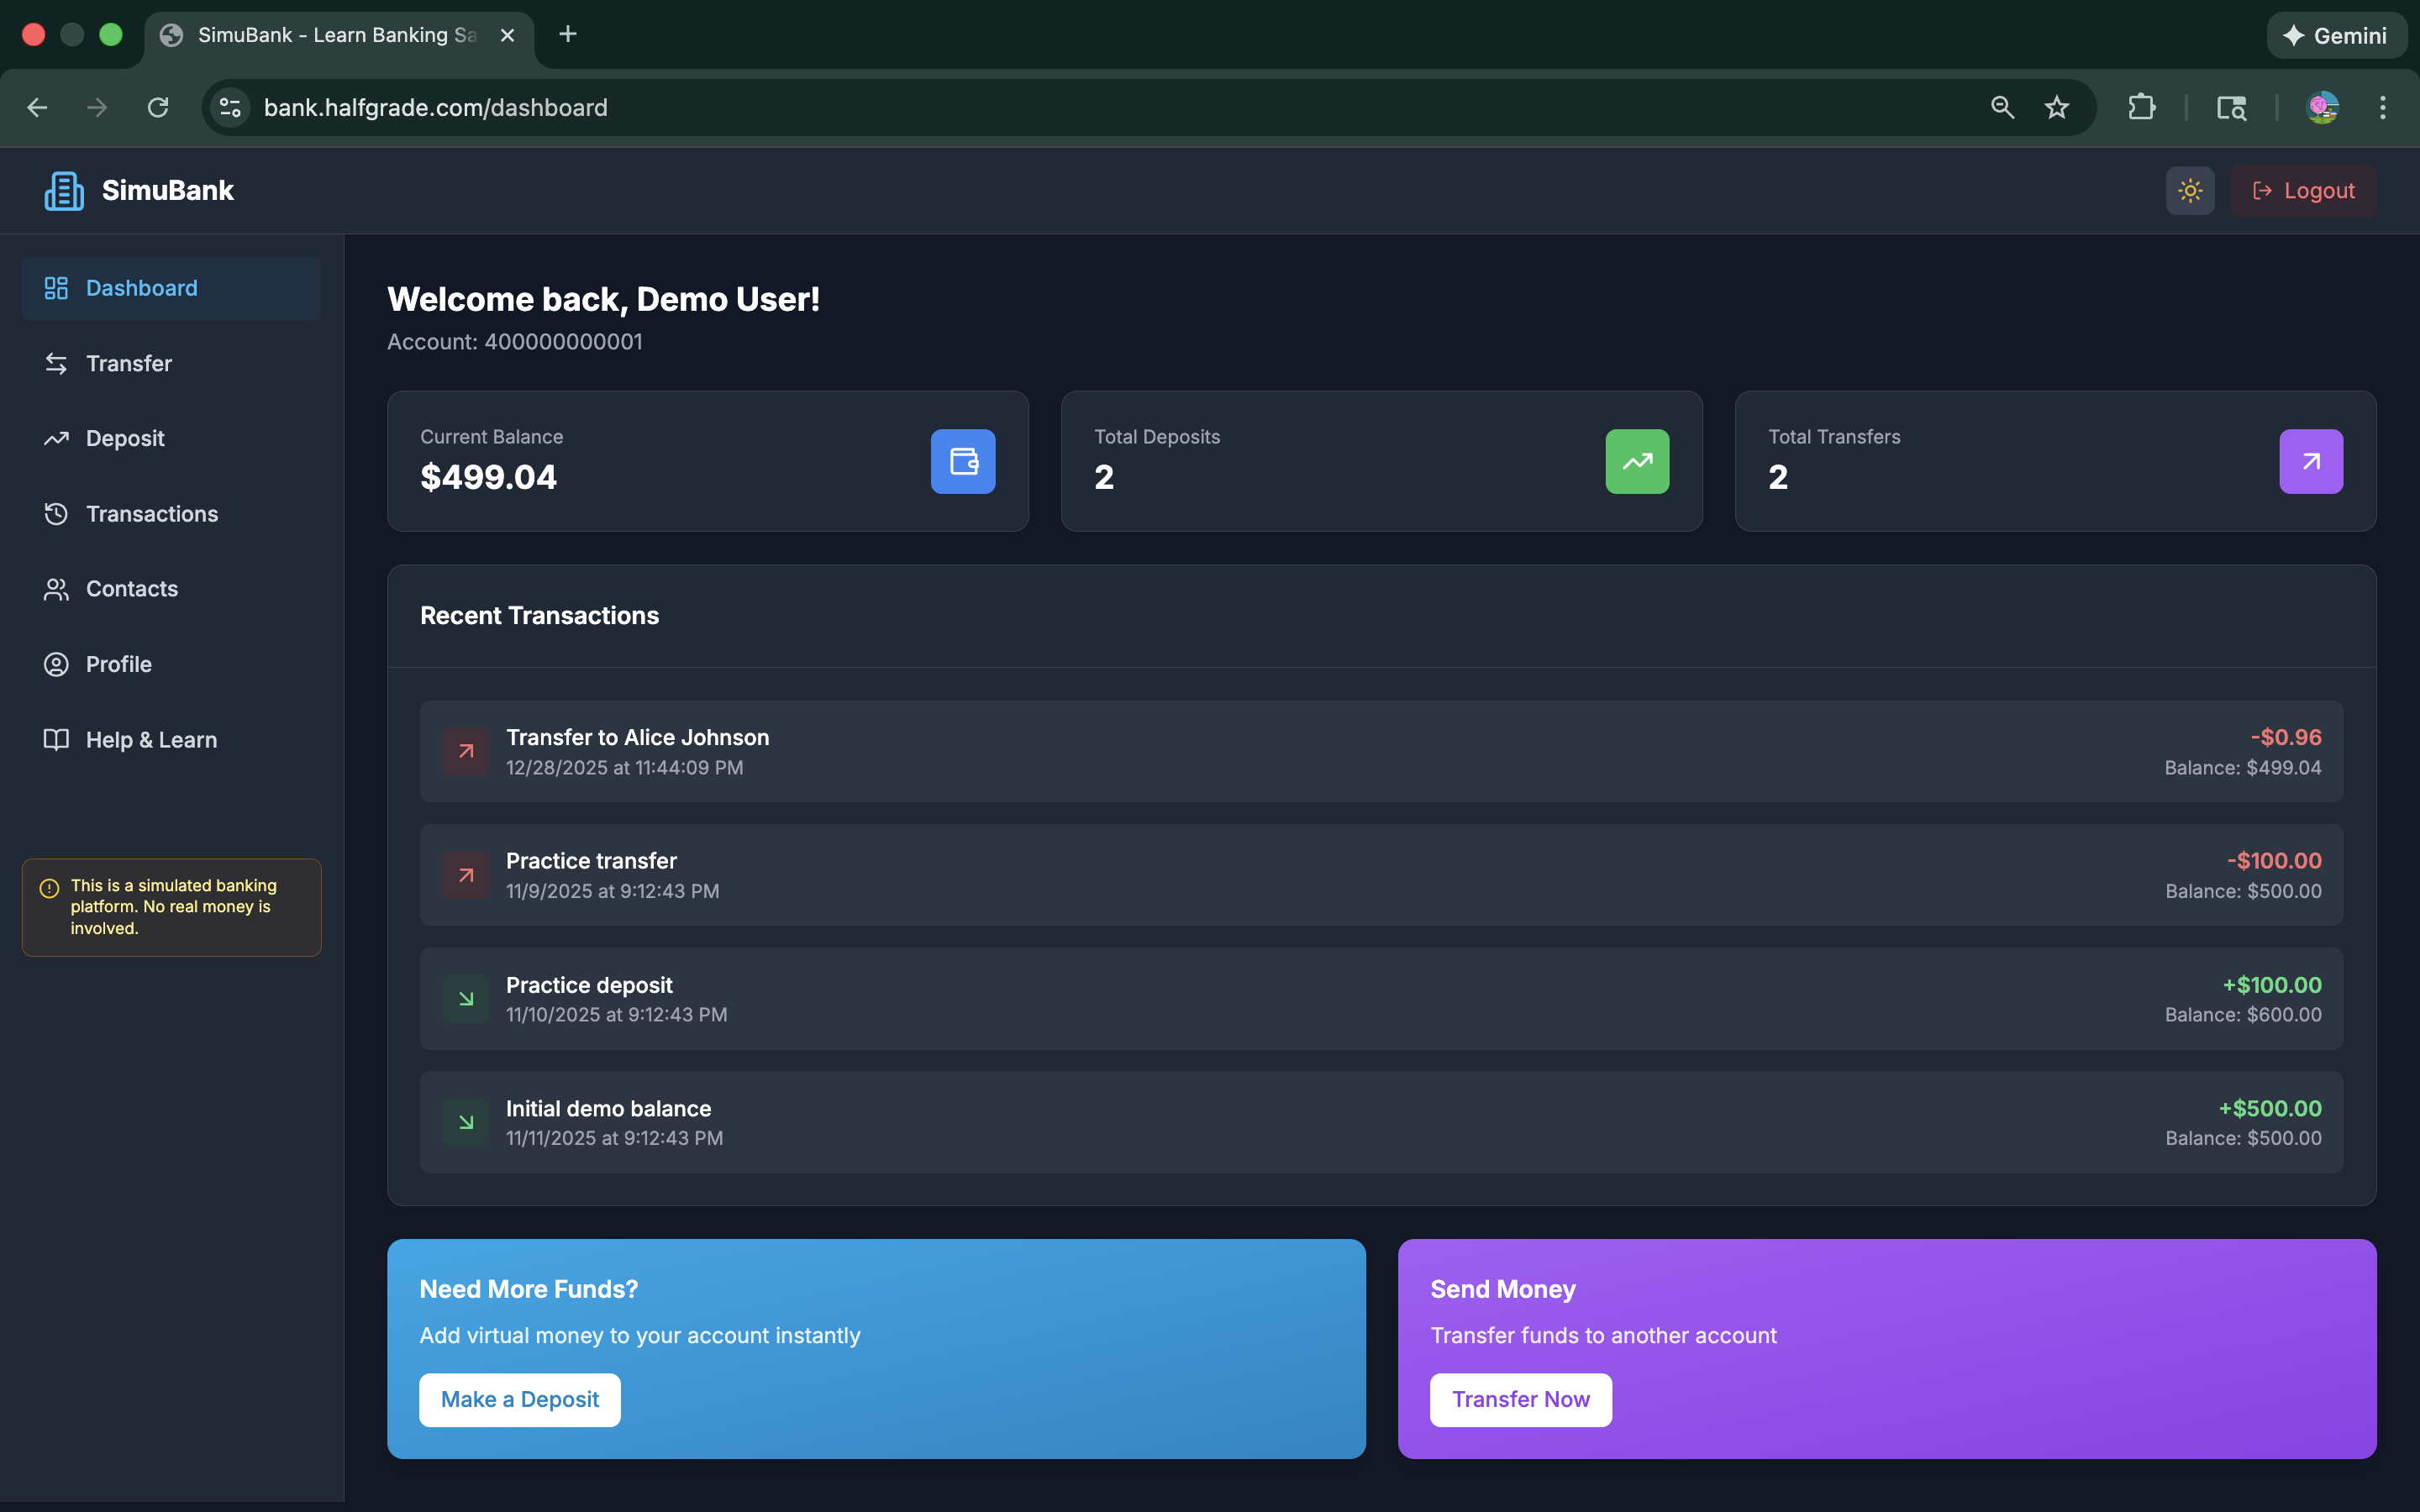Click Transfer Now to send money
Screen dimensions: 2420x1512
1519,1399
